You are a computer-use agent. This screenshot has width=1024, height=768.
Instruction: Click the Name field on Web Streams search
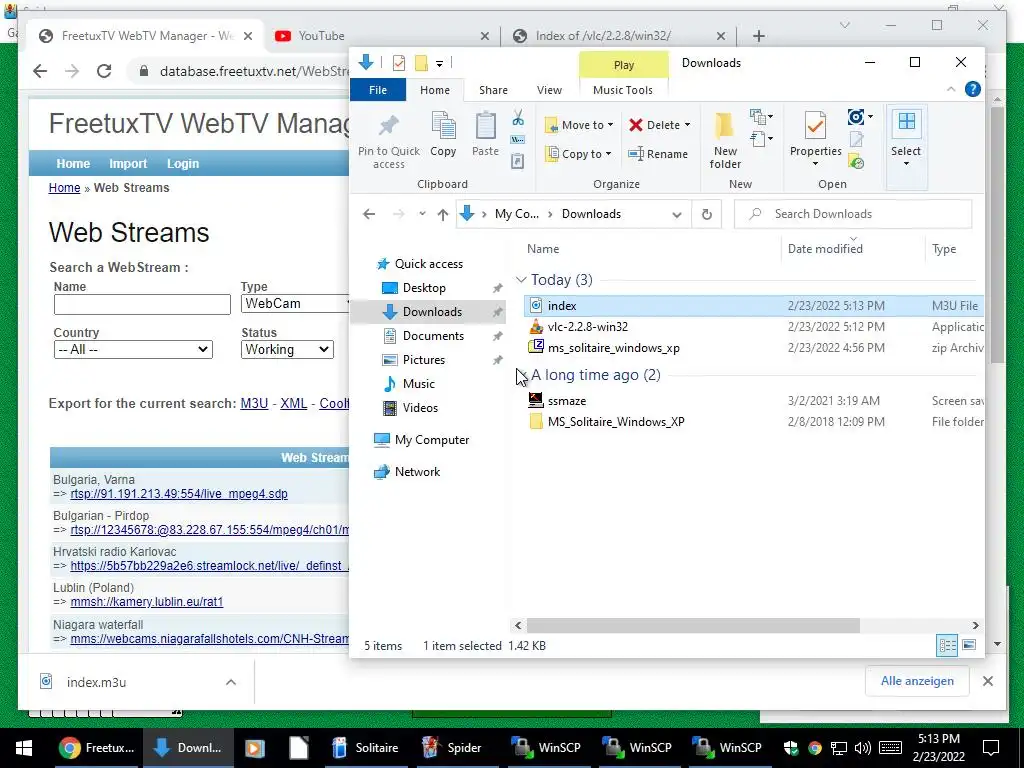click(x=142, y=304)
